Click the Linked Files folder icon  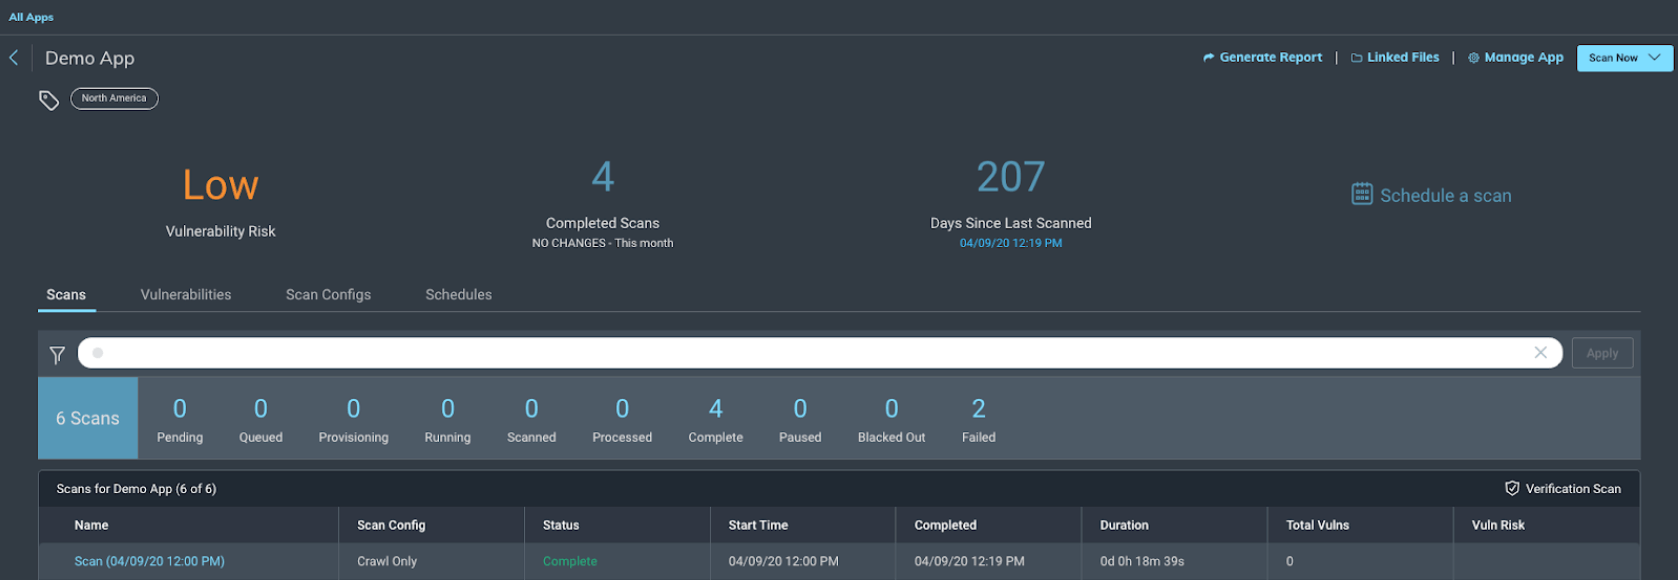pyautogui.click(x=1357, y=58)
